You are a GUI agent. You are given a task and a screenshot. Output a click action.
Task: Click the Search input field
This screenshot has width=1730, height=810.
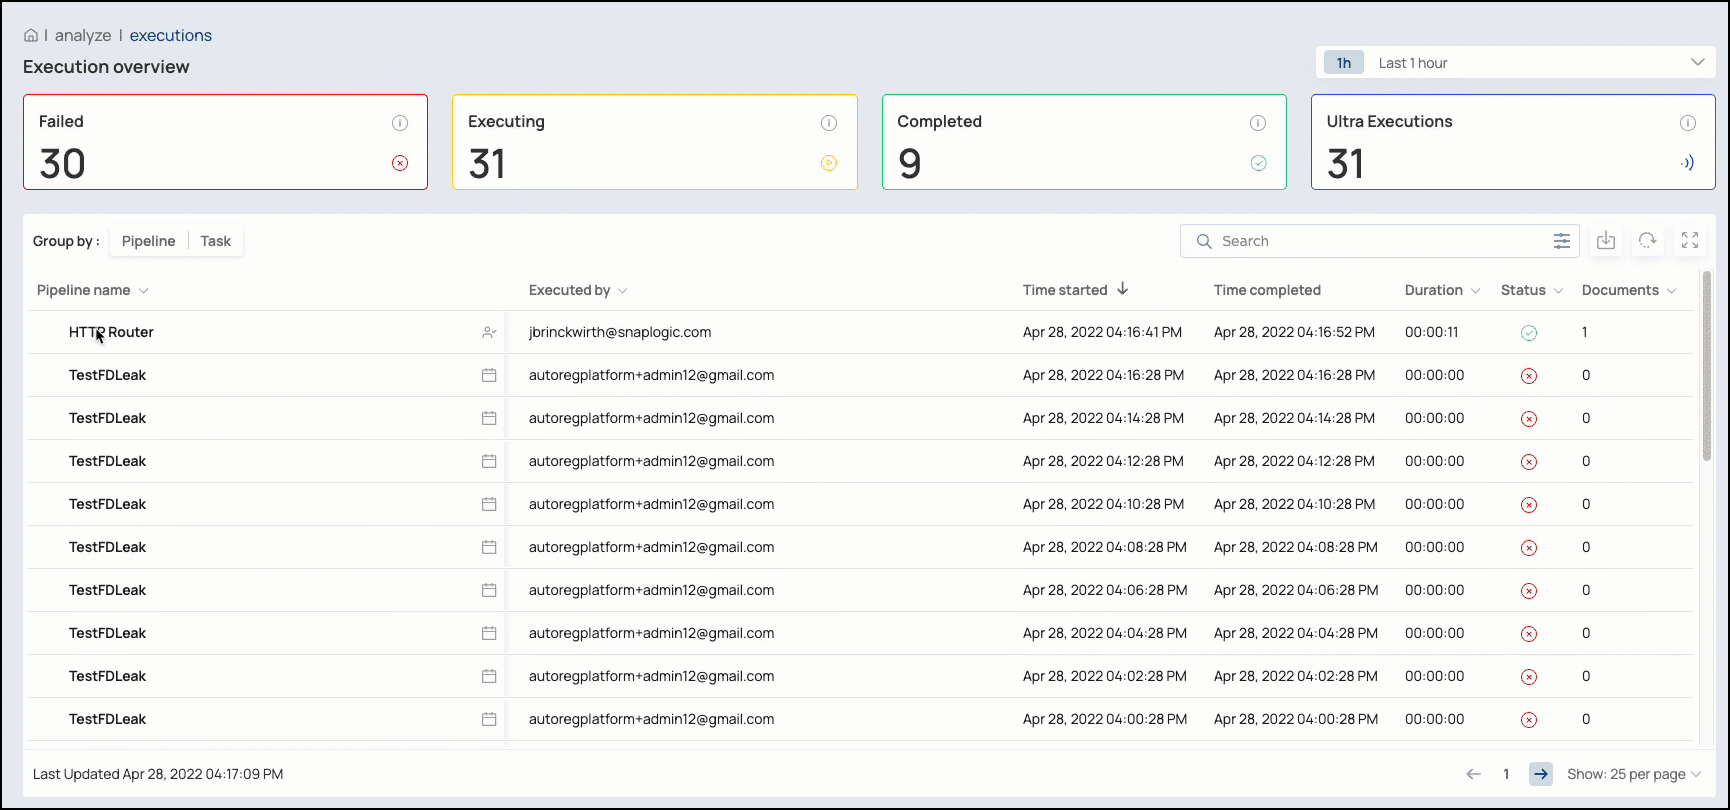click(x=1380, y=241)
